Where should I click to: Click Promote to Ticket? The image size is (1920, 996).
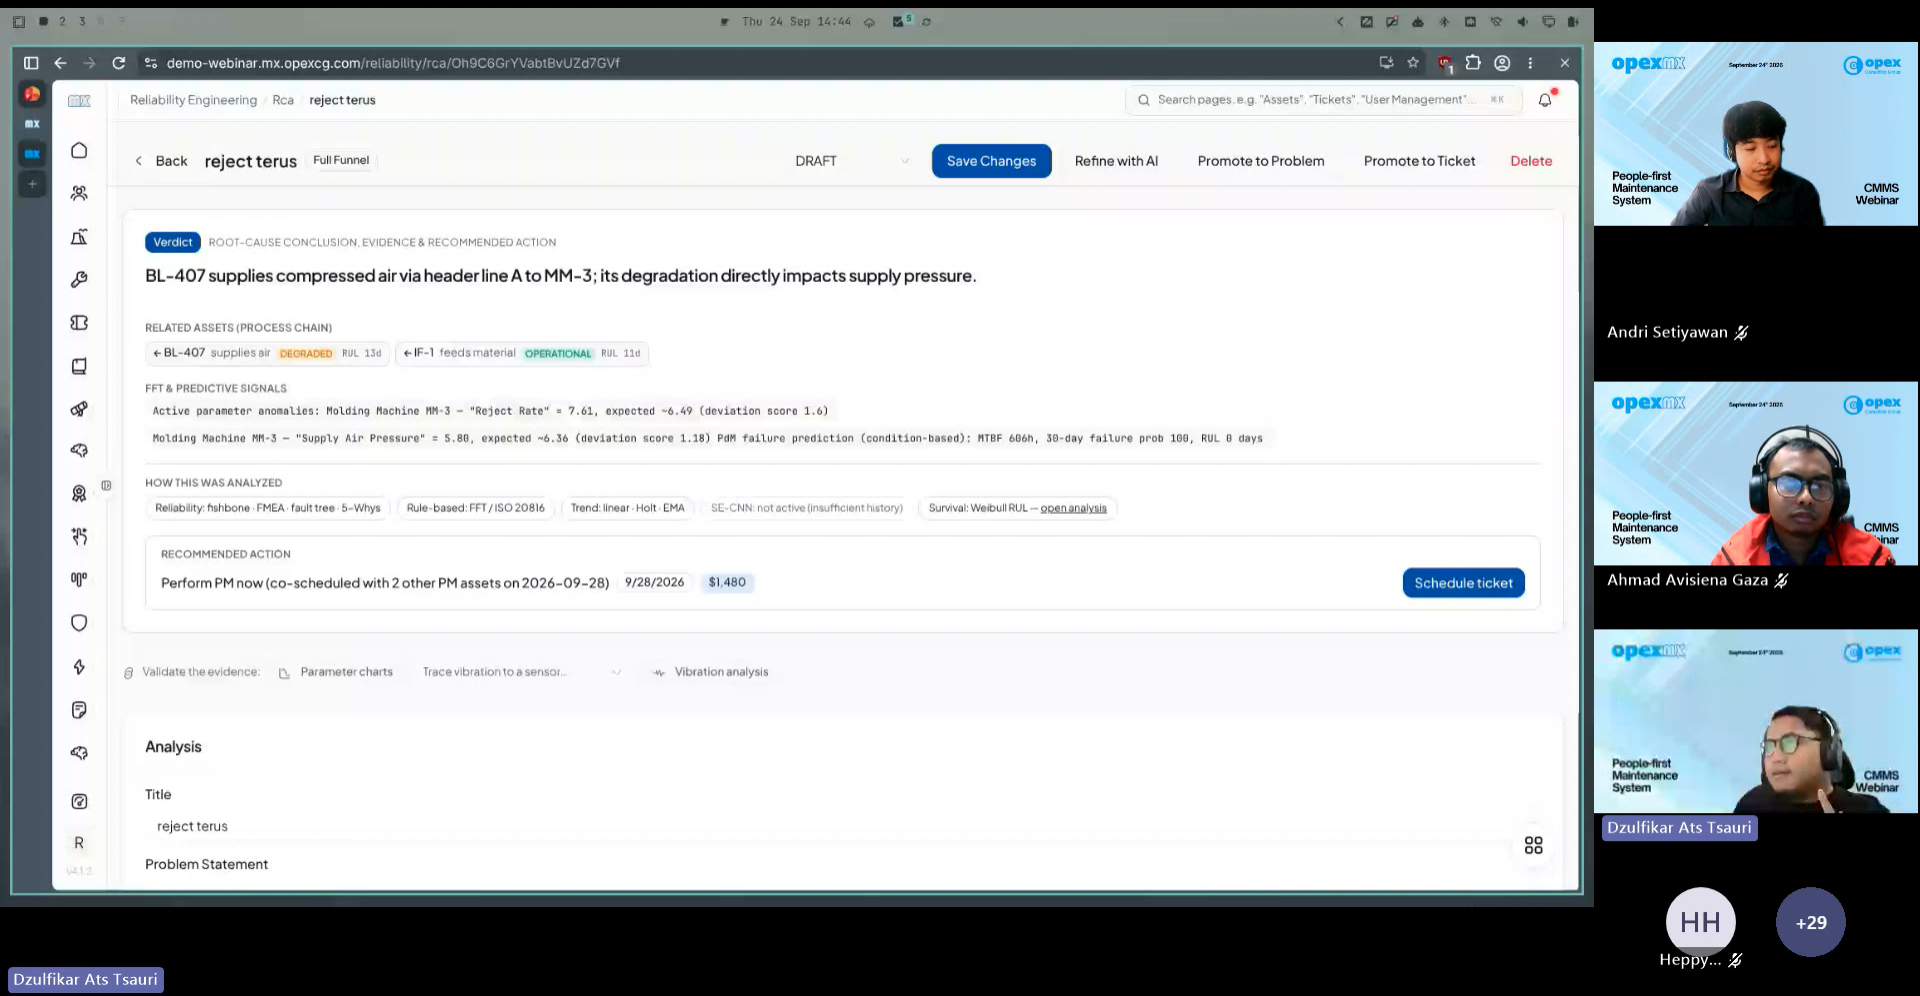point(1419,161)
